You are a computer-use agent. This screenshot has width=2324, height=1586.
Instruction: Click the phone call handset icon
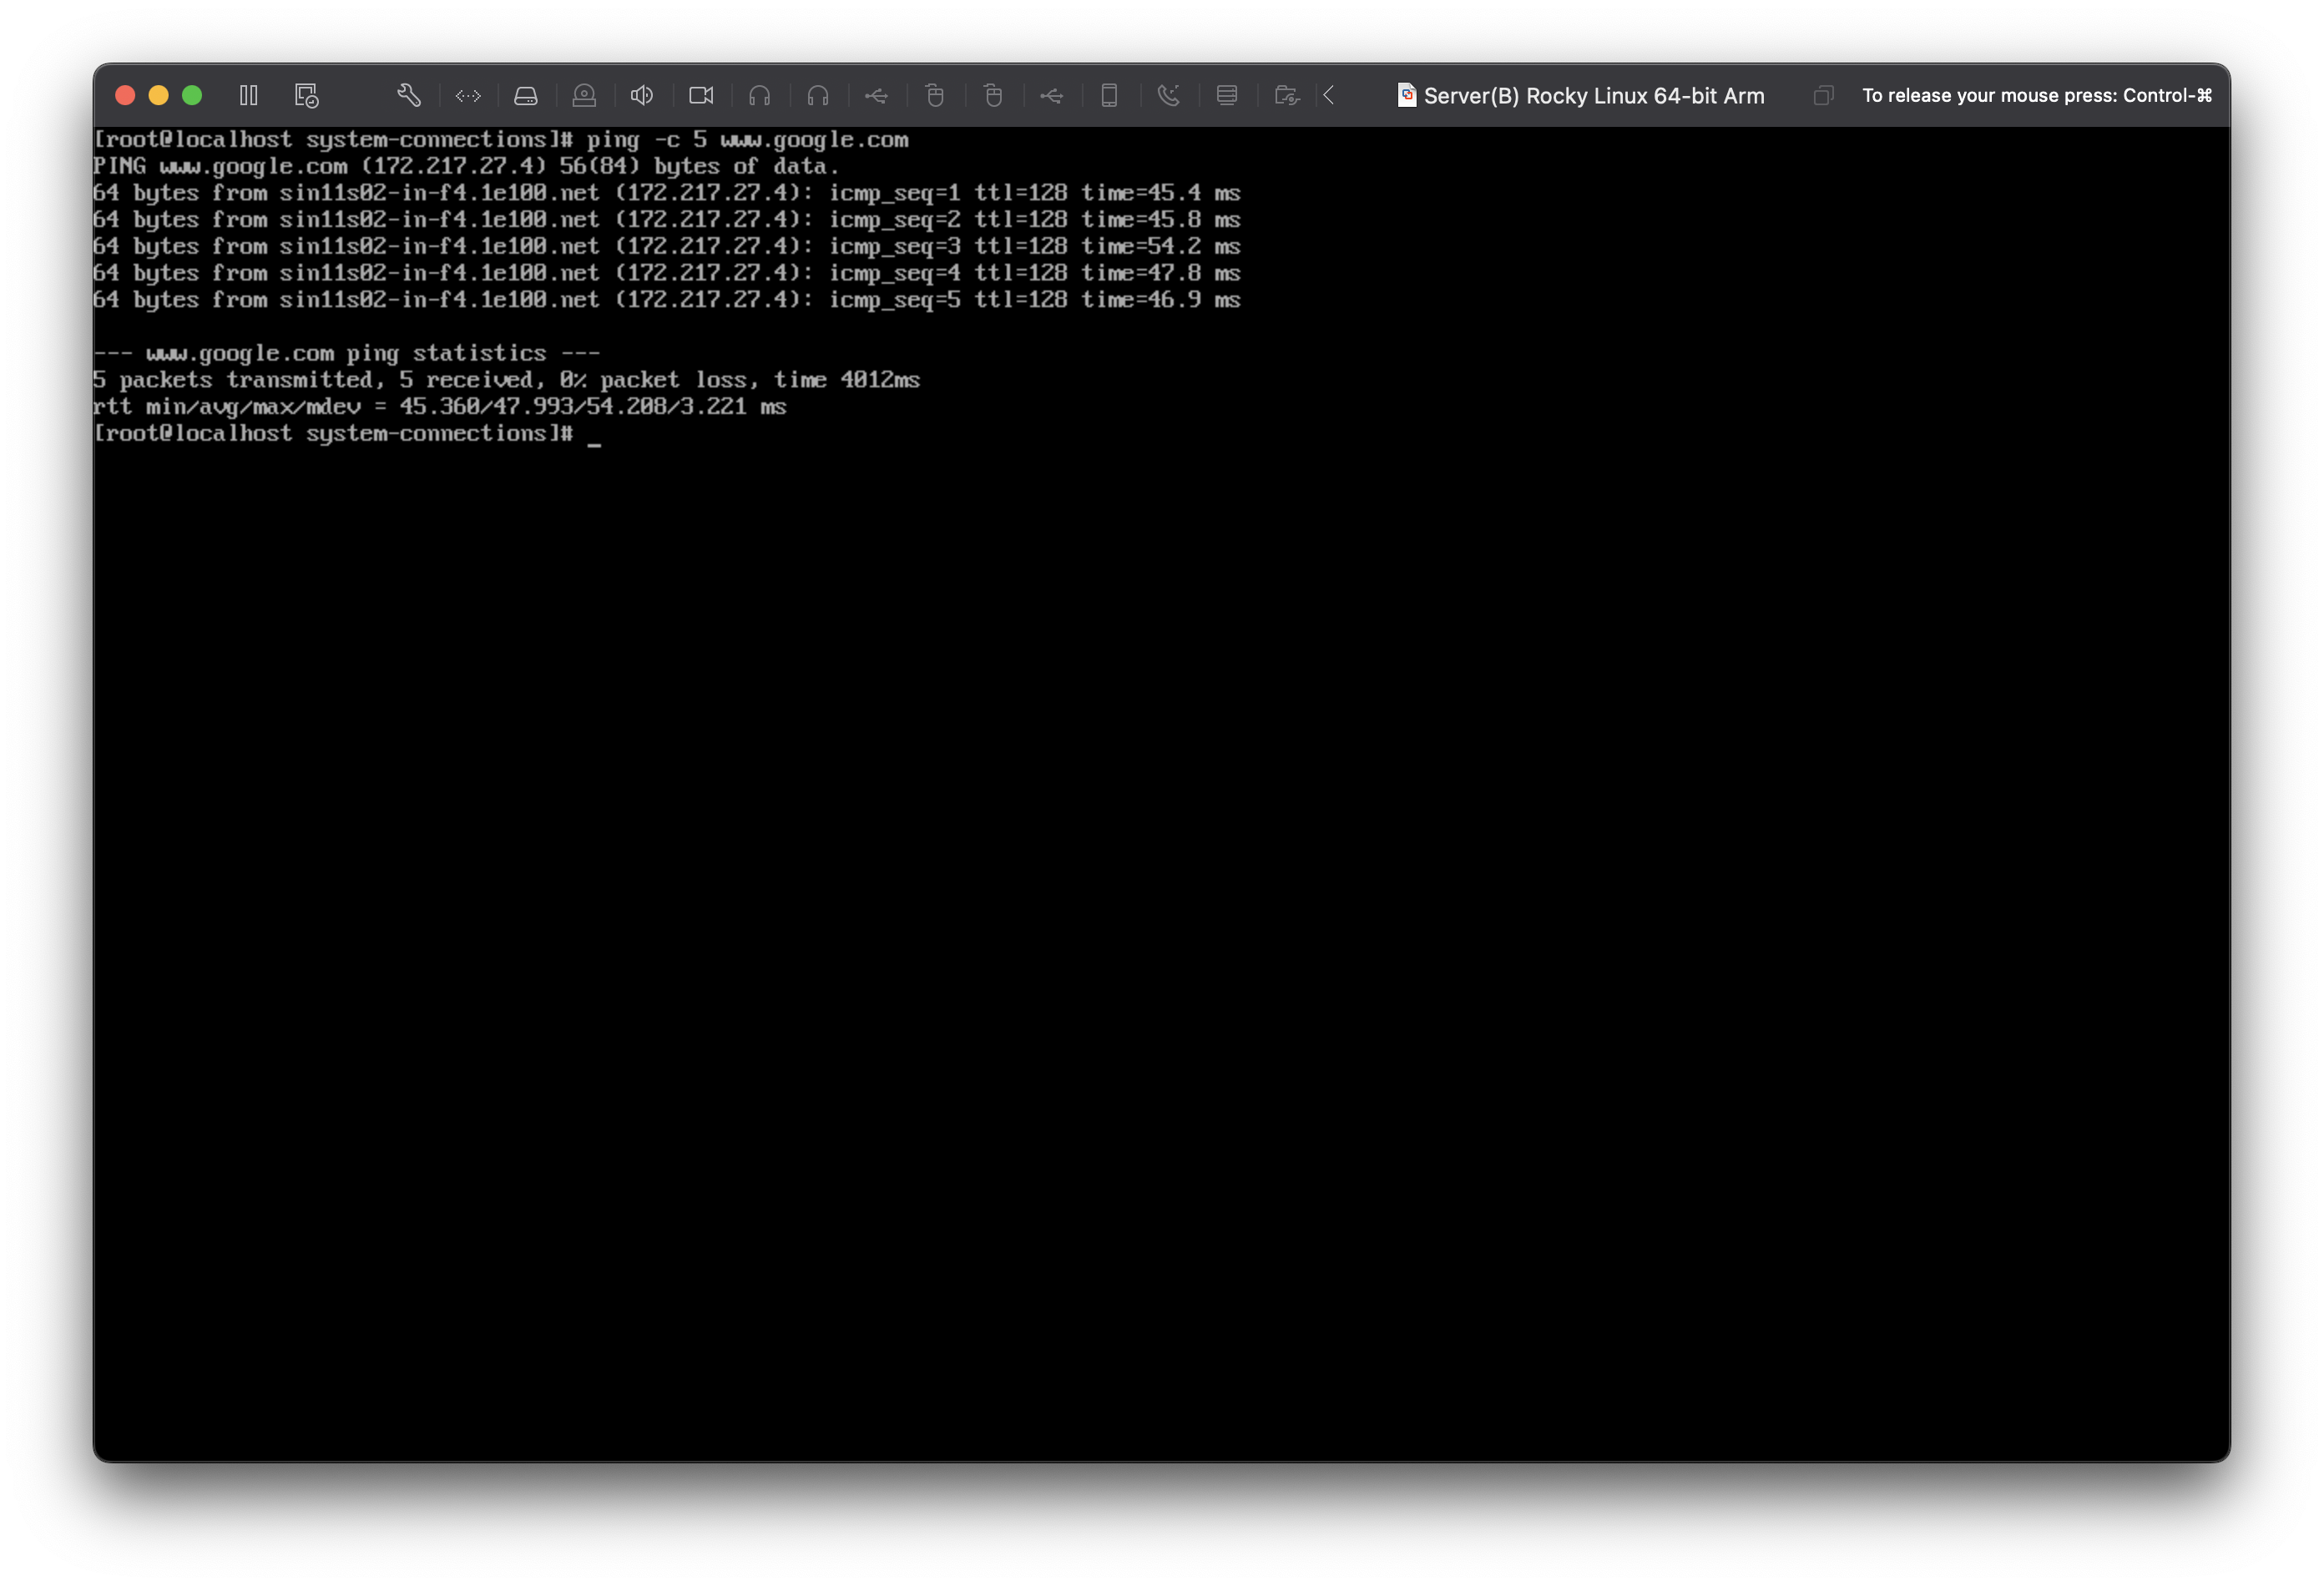(1168, 95)
